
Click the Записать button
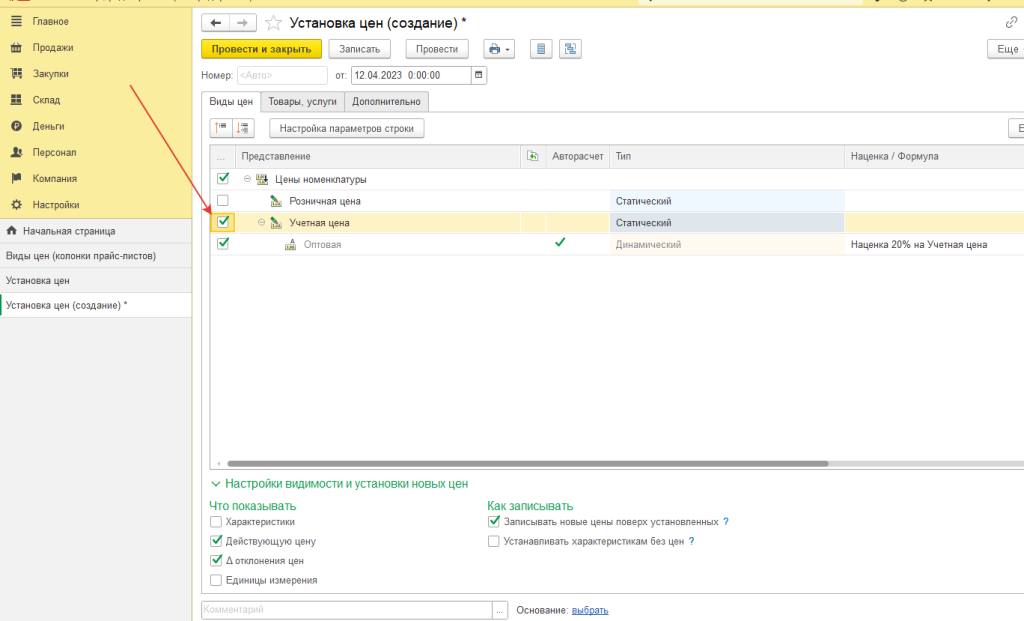pyautogui.click(x=359, y=49)
